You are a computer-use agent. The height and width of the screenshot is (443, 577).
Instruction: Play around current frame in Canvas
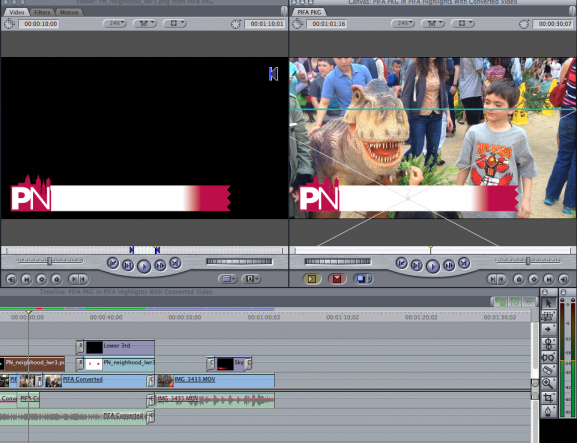coord(449,265)
